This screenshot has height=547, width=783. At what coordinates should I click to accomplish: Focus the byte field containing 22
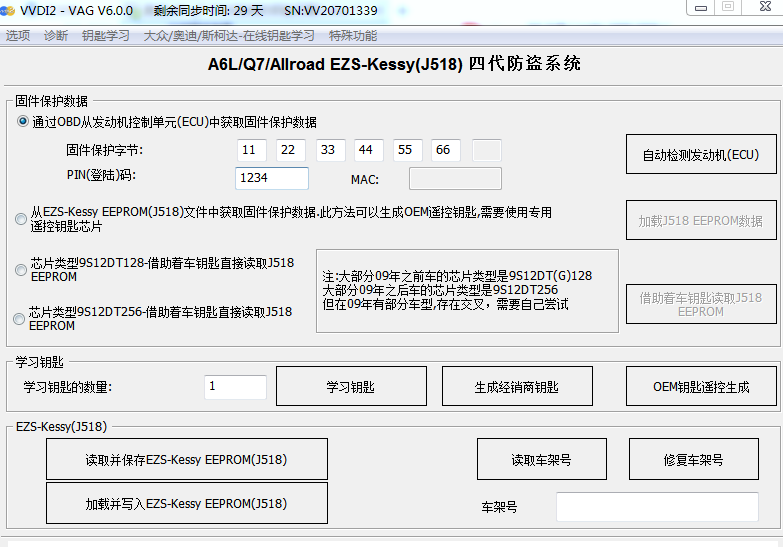(291, 150)
